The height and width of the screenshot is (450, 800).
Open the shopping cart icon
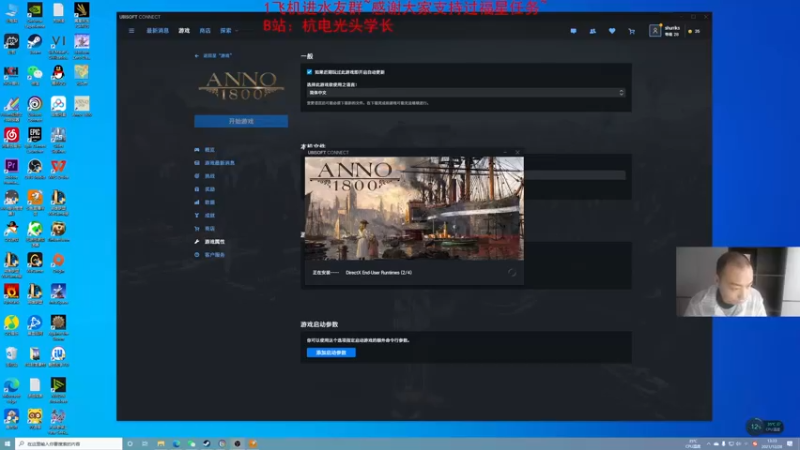point(632,31)
